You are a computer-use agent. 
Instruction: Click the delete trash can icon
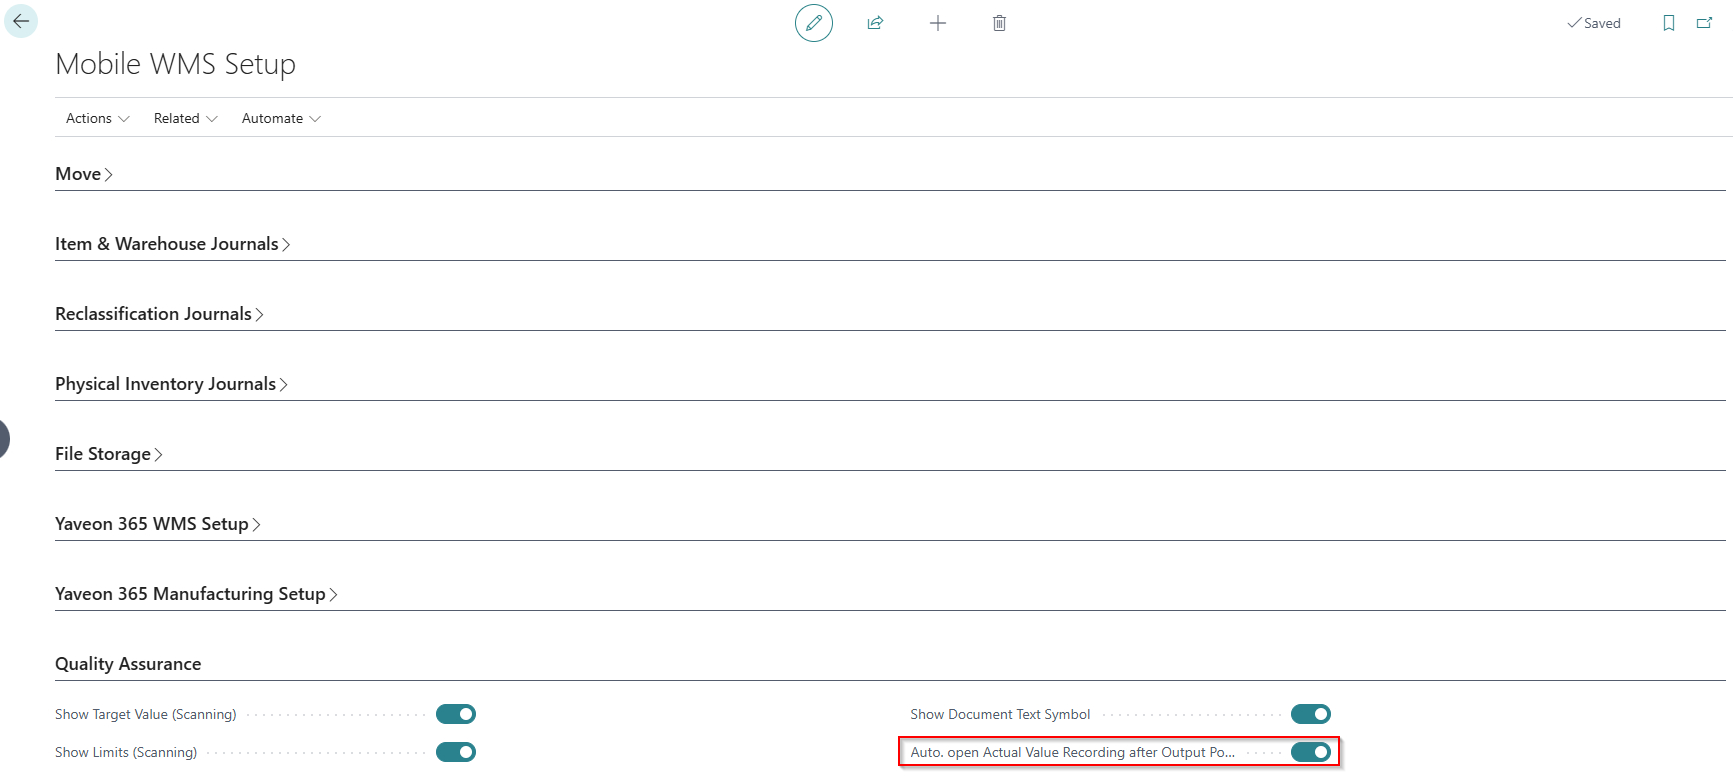(x=999, y=23)
